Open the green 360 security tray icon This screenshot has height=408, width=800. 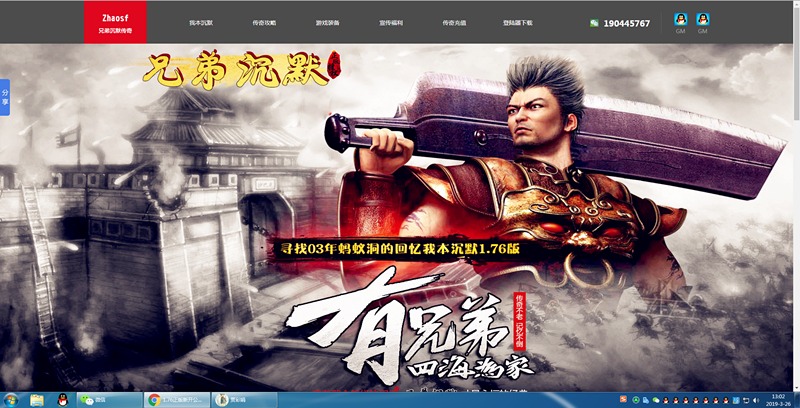[636, 400]
